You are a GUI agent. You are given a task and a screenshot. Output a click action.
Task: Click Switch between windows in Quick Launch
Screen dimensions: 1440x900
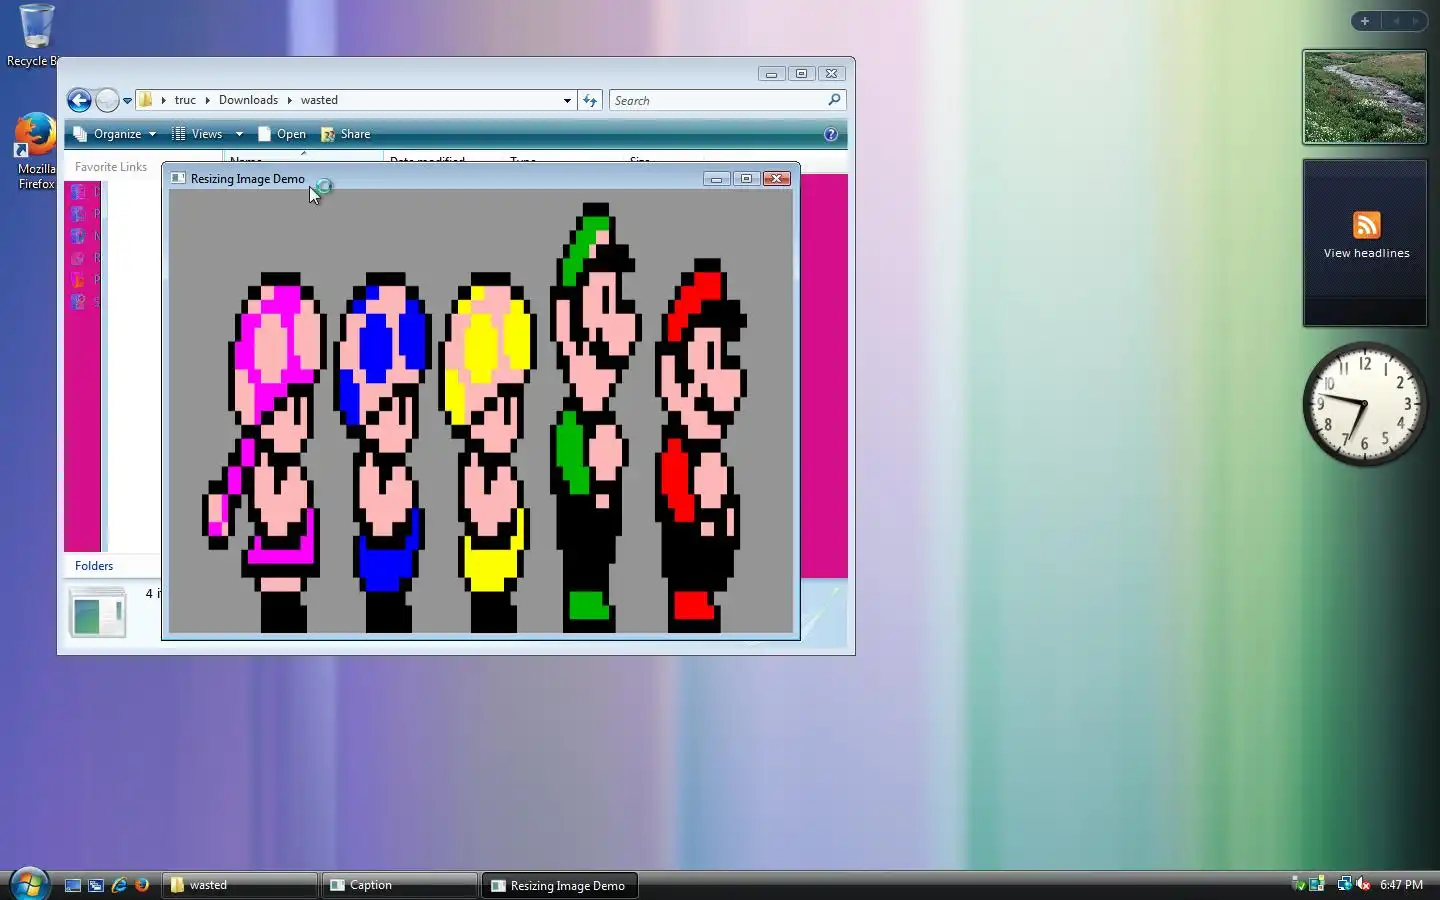click(96, 885)
